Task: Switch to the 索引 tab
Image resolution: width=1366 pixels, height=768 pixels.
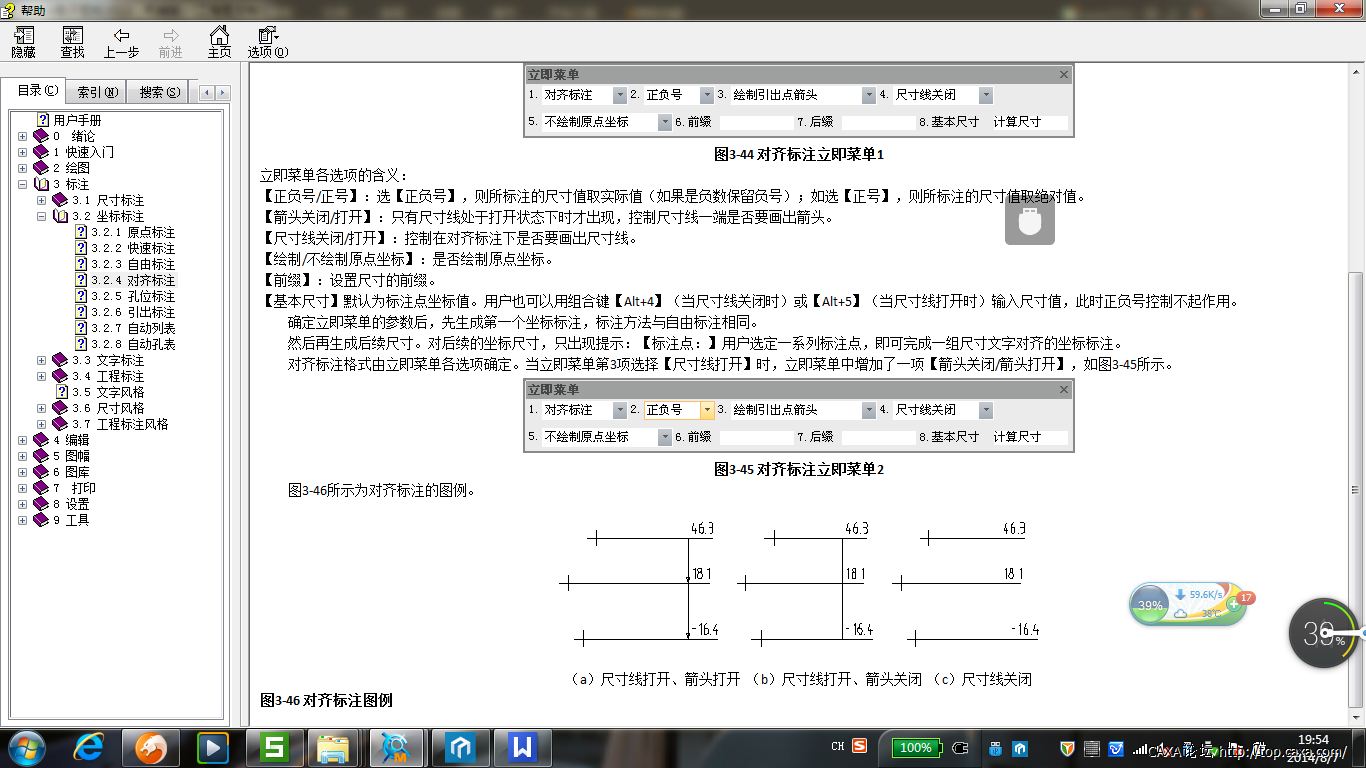Action: pyautogui.click(x=97, y=92)
